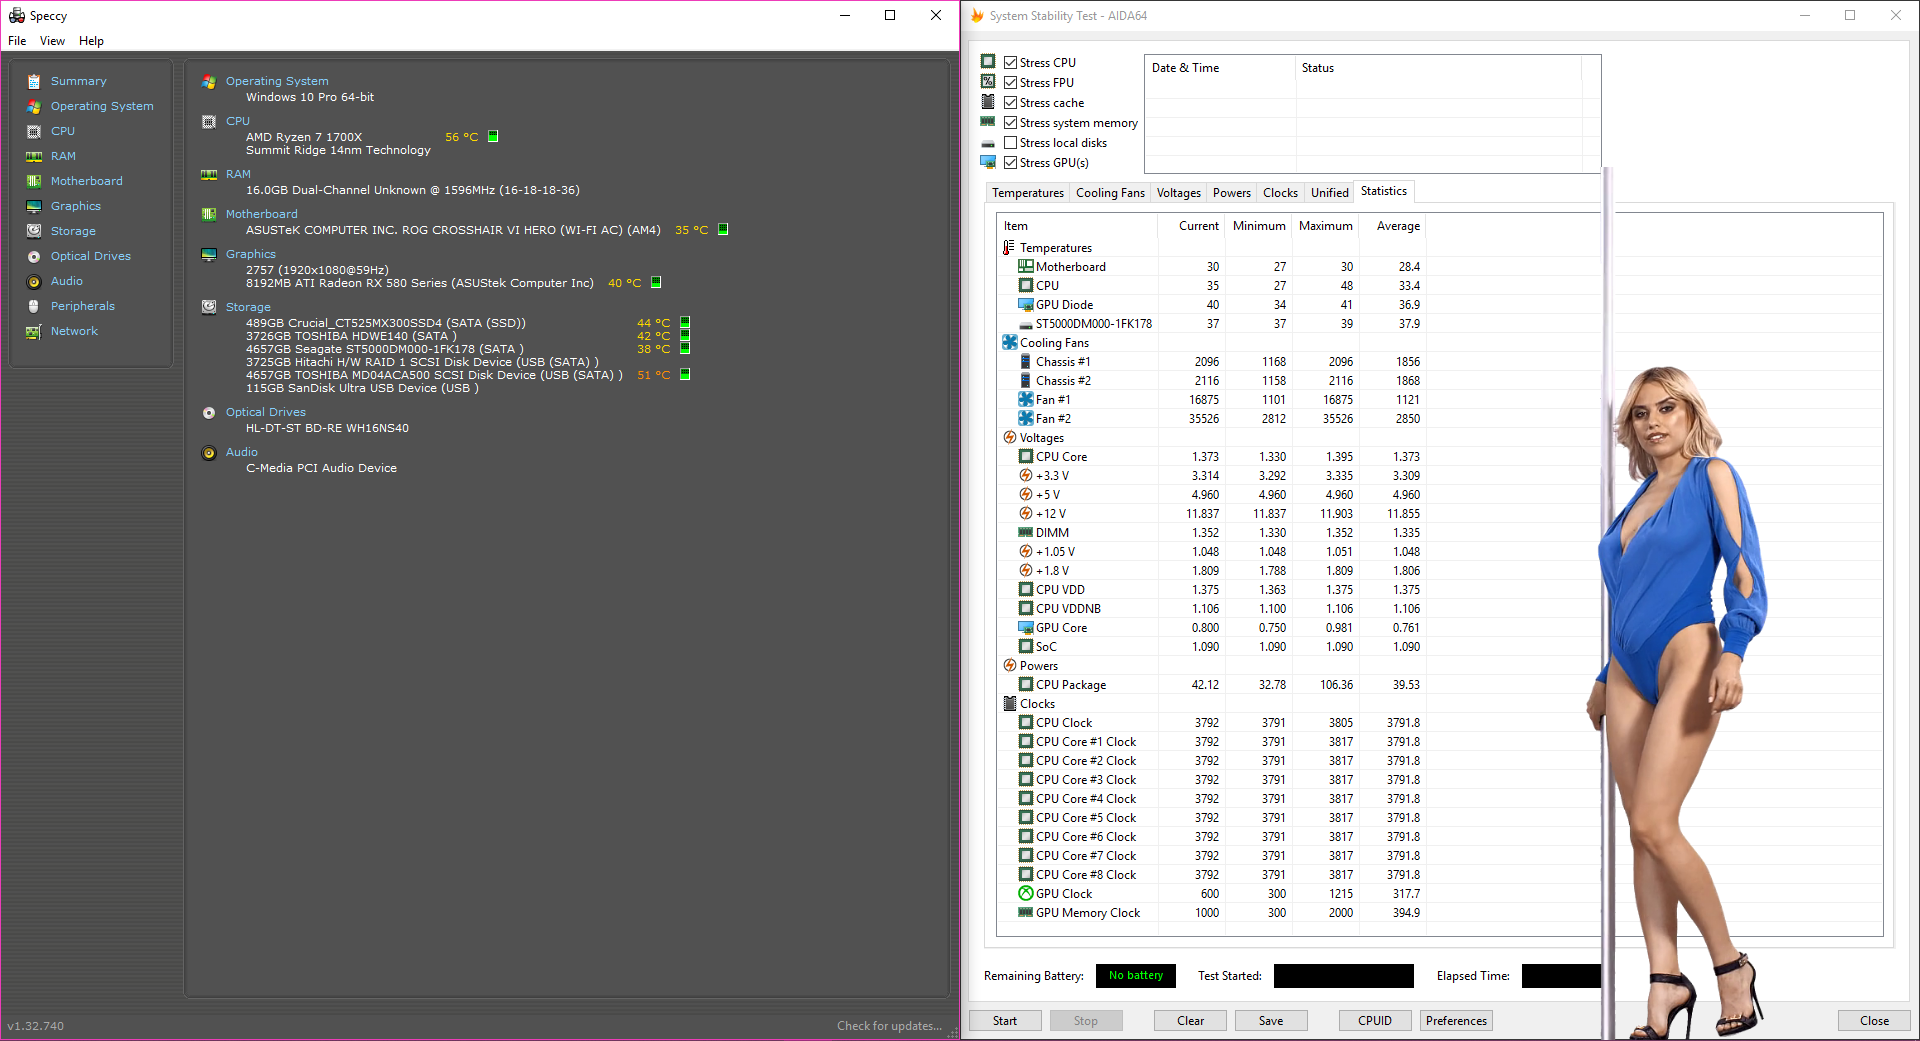The image size is (1920, 1041).
Task: Click the Storage section icon in summary pane
Action: point(209,307)
